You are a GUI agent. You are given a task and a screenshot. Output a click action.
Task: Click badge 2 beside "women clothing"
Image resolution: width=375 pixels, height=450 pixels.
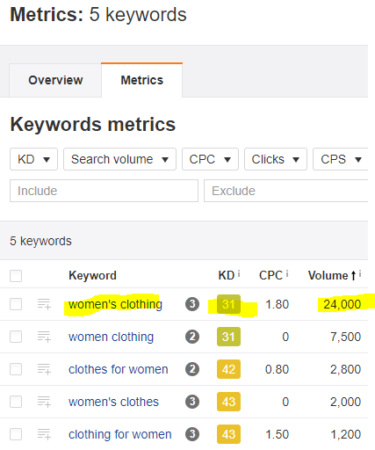tap(192, 337)
